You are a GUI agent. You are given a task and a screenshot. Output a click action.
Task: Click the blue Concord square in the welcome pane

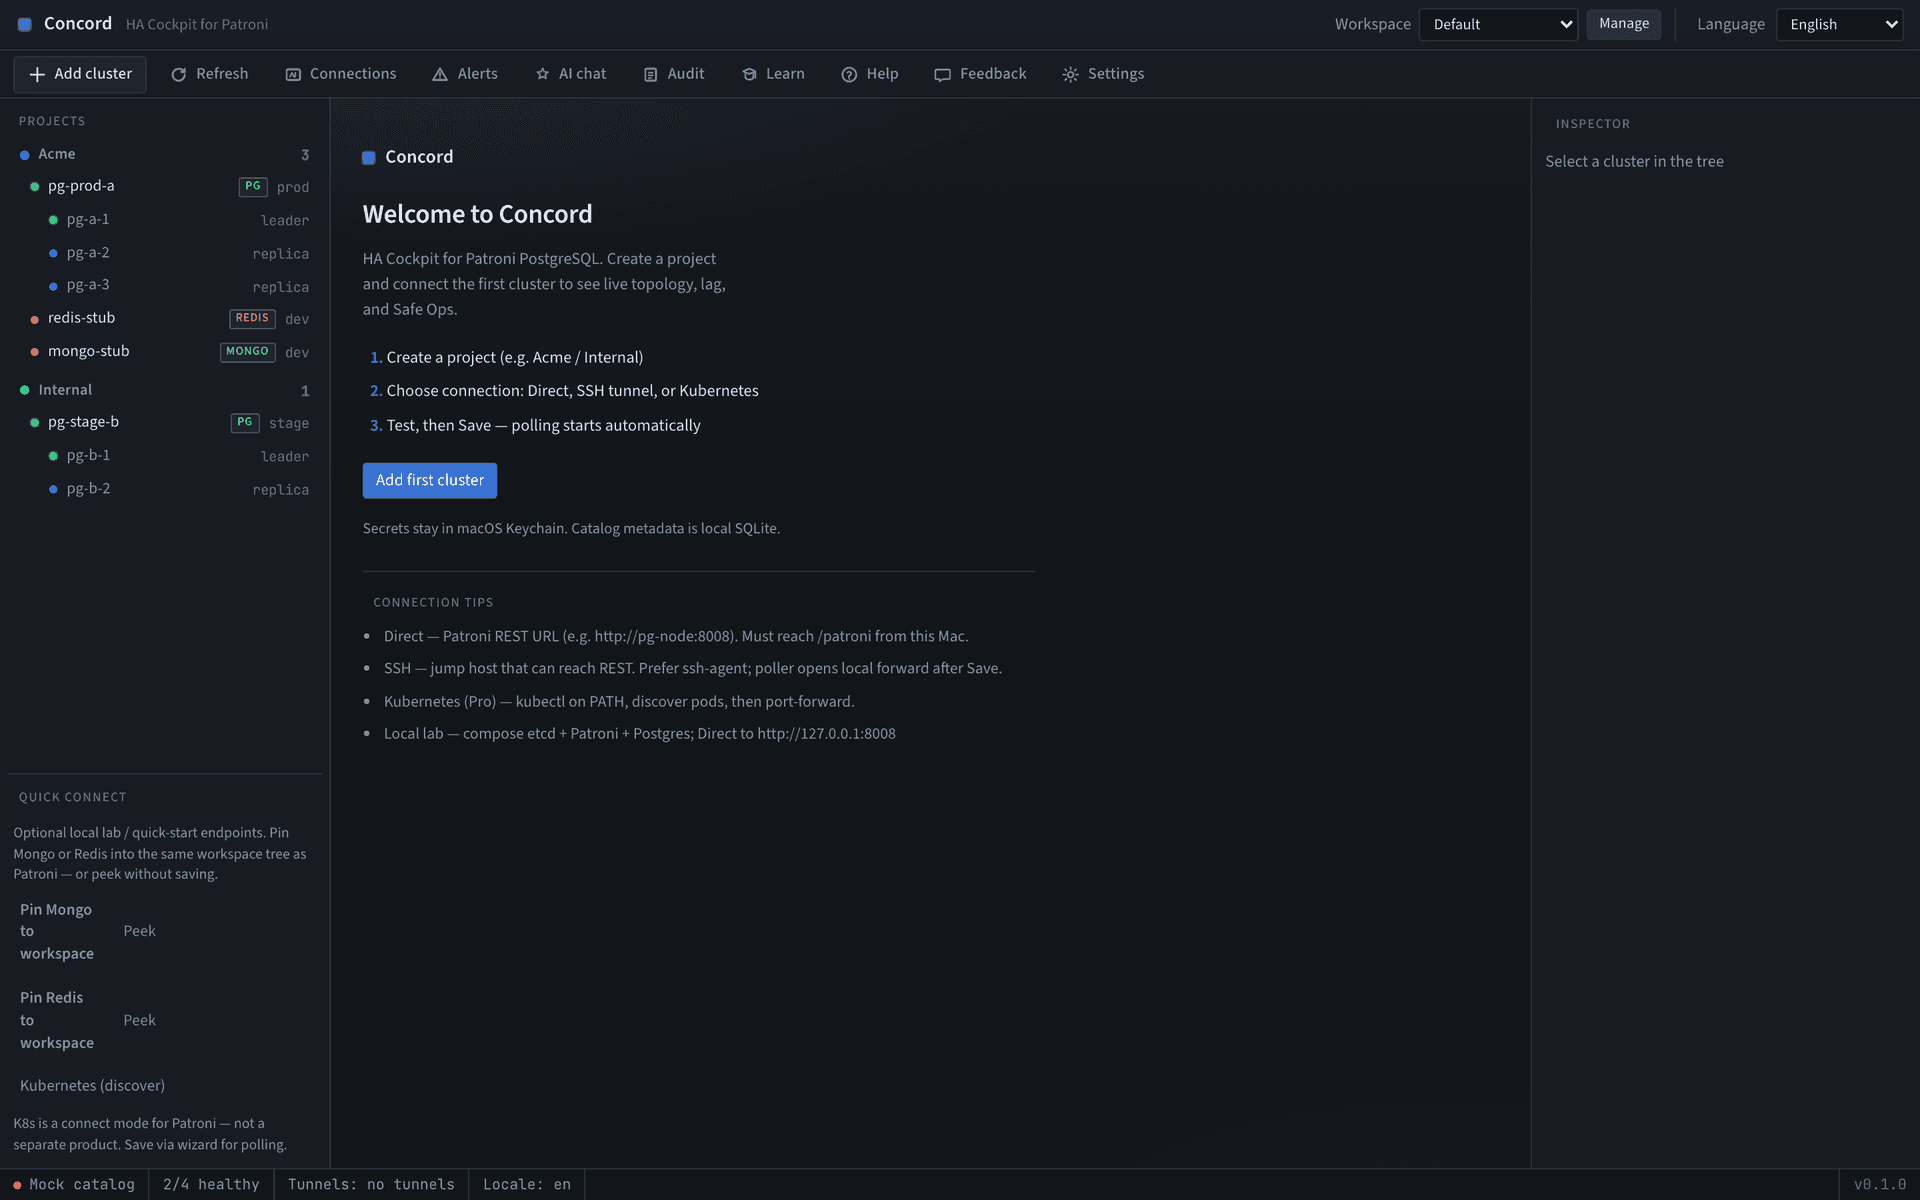coord(369,158)
